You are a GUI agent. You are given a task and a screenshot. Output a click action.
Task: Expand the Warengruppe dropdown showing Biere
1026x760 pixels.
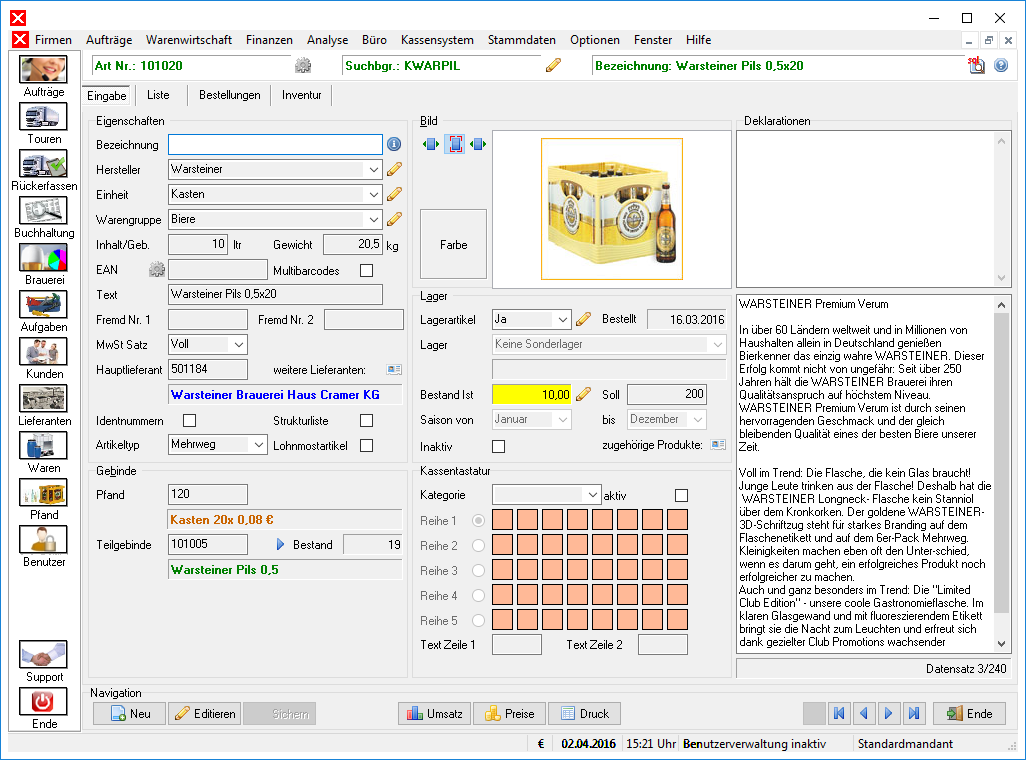point(373,219)
